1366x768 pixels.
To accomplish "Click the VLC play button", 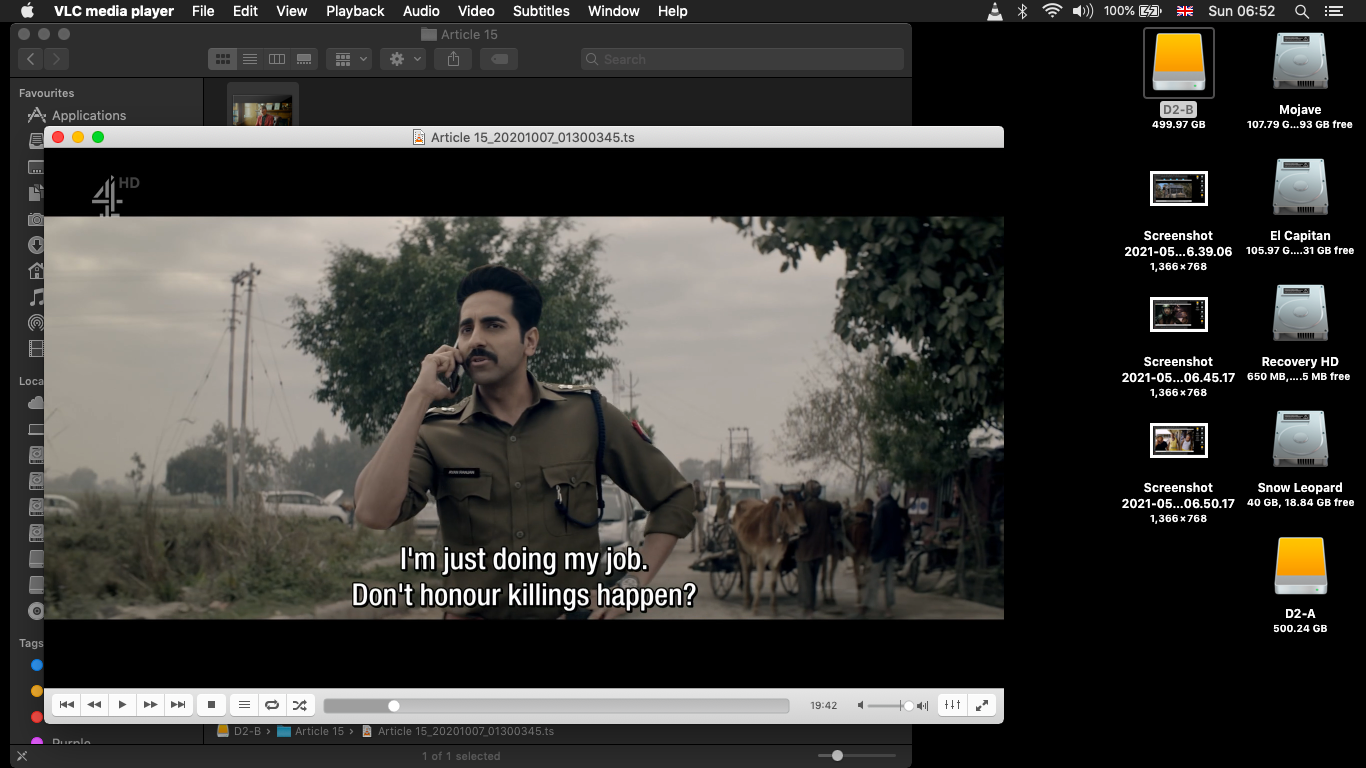I will pos(122,705).
